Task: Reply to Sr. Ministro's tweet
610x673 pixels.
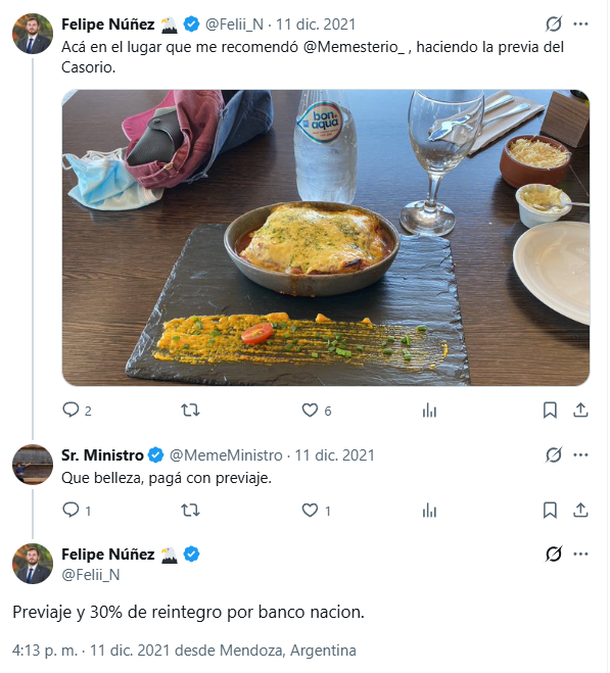Action: click(71, 510)
